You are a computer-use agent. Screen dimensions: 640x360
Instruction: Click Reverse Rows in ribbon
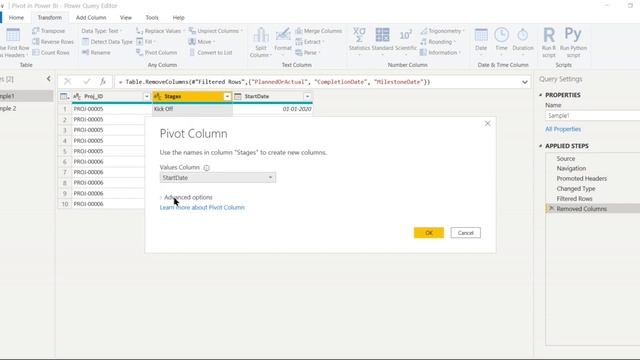pyautogui.click(x=53, y=42)
